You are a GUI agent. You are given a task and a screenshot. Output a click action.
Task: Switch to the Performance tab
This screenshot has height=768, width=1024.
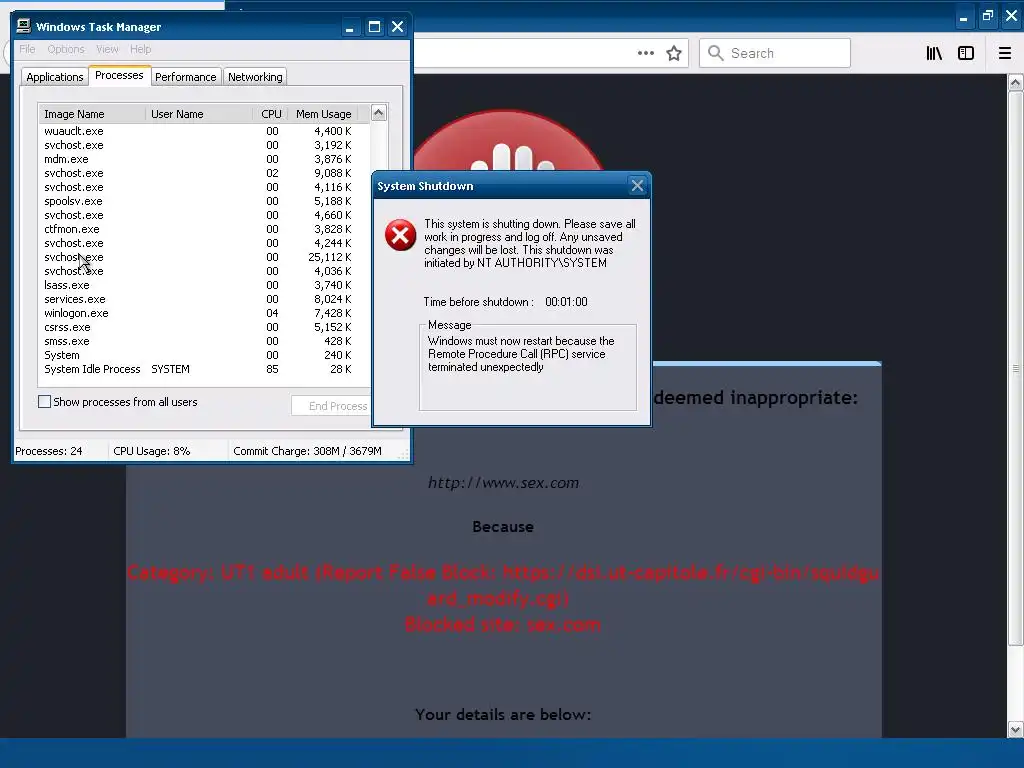coord(185,77)
